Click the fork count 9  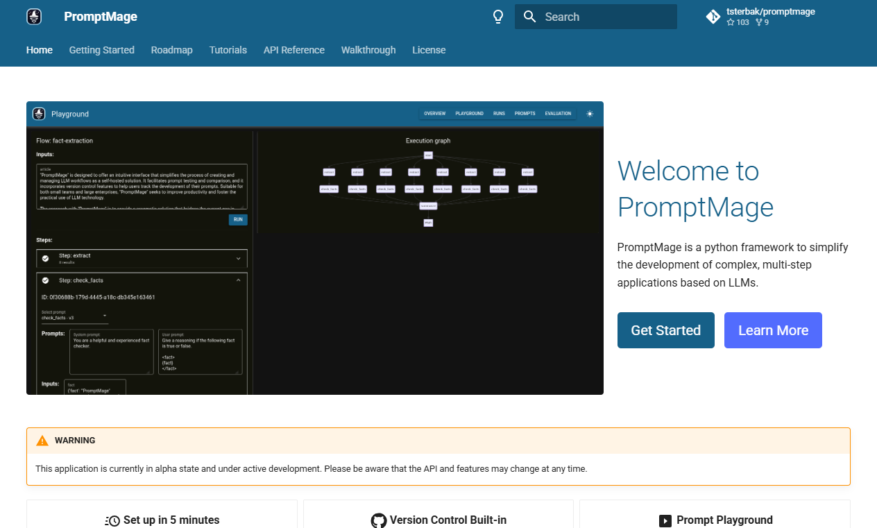[762, 22]
